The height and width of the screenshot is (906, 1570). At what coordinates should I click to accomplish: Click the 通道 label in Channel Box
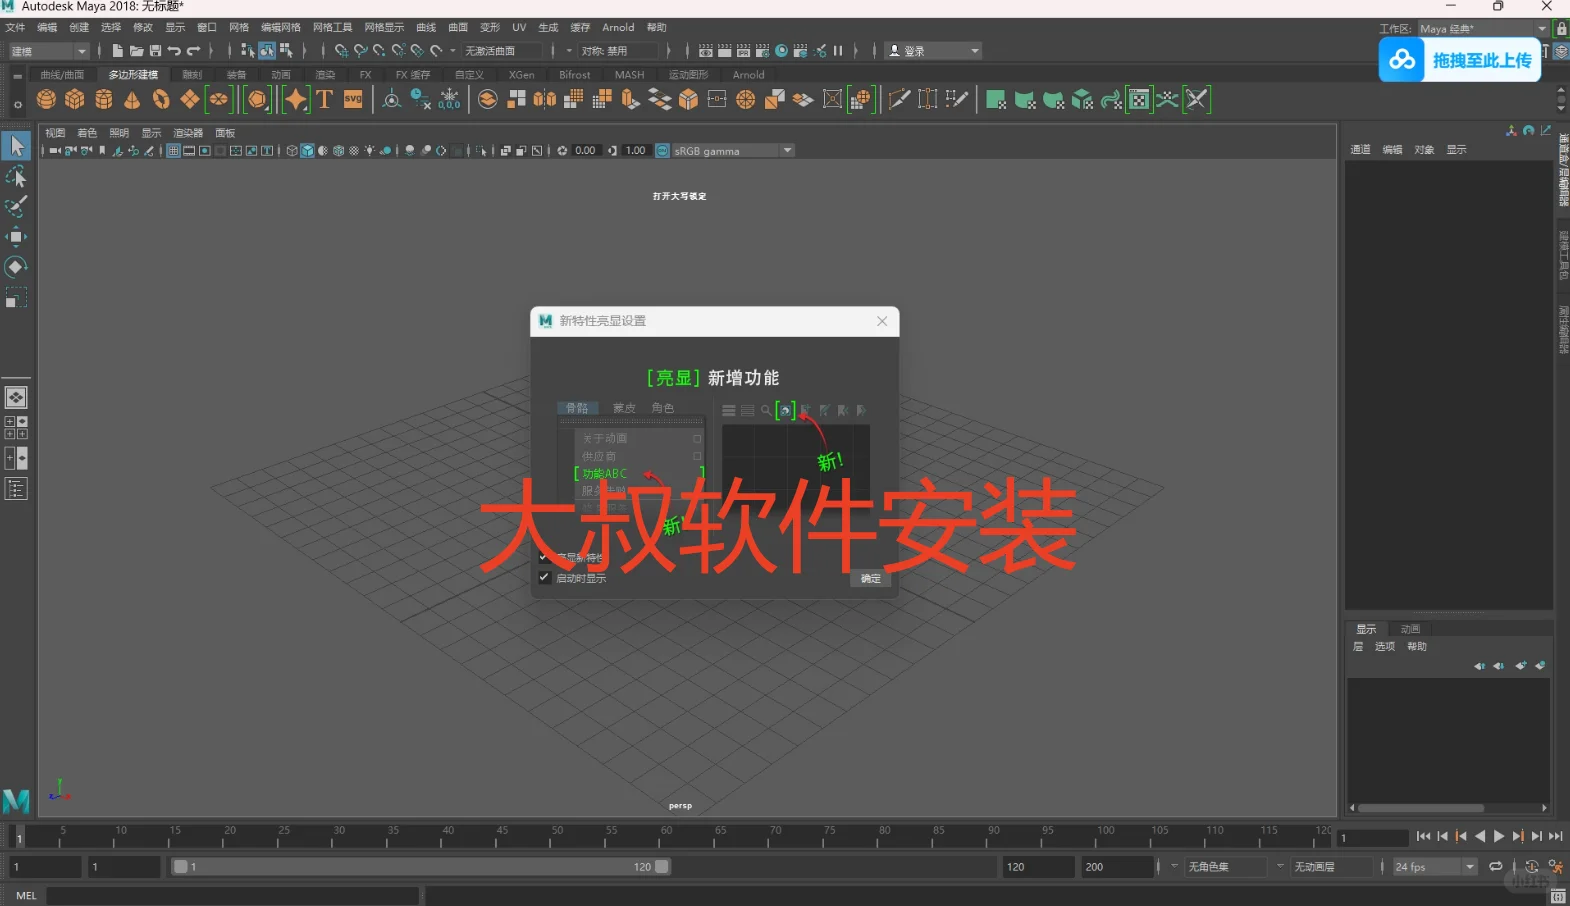pos(1360,150)
